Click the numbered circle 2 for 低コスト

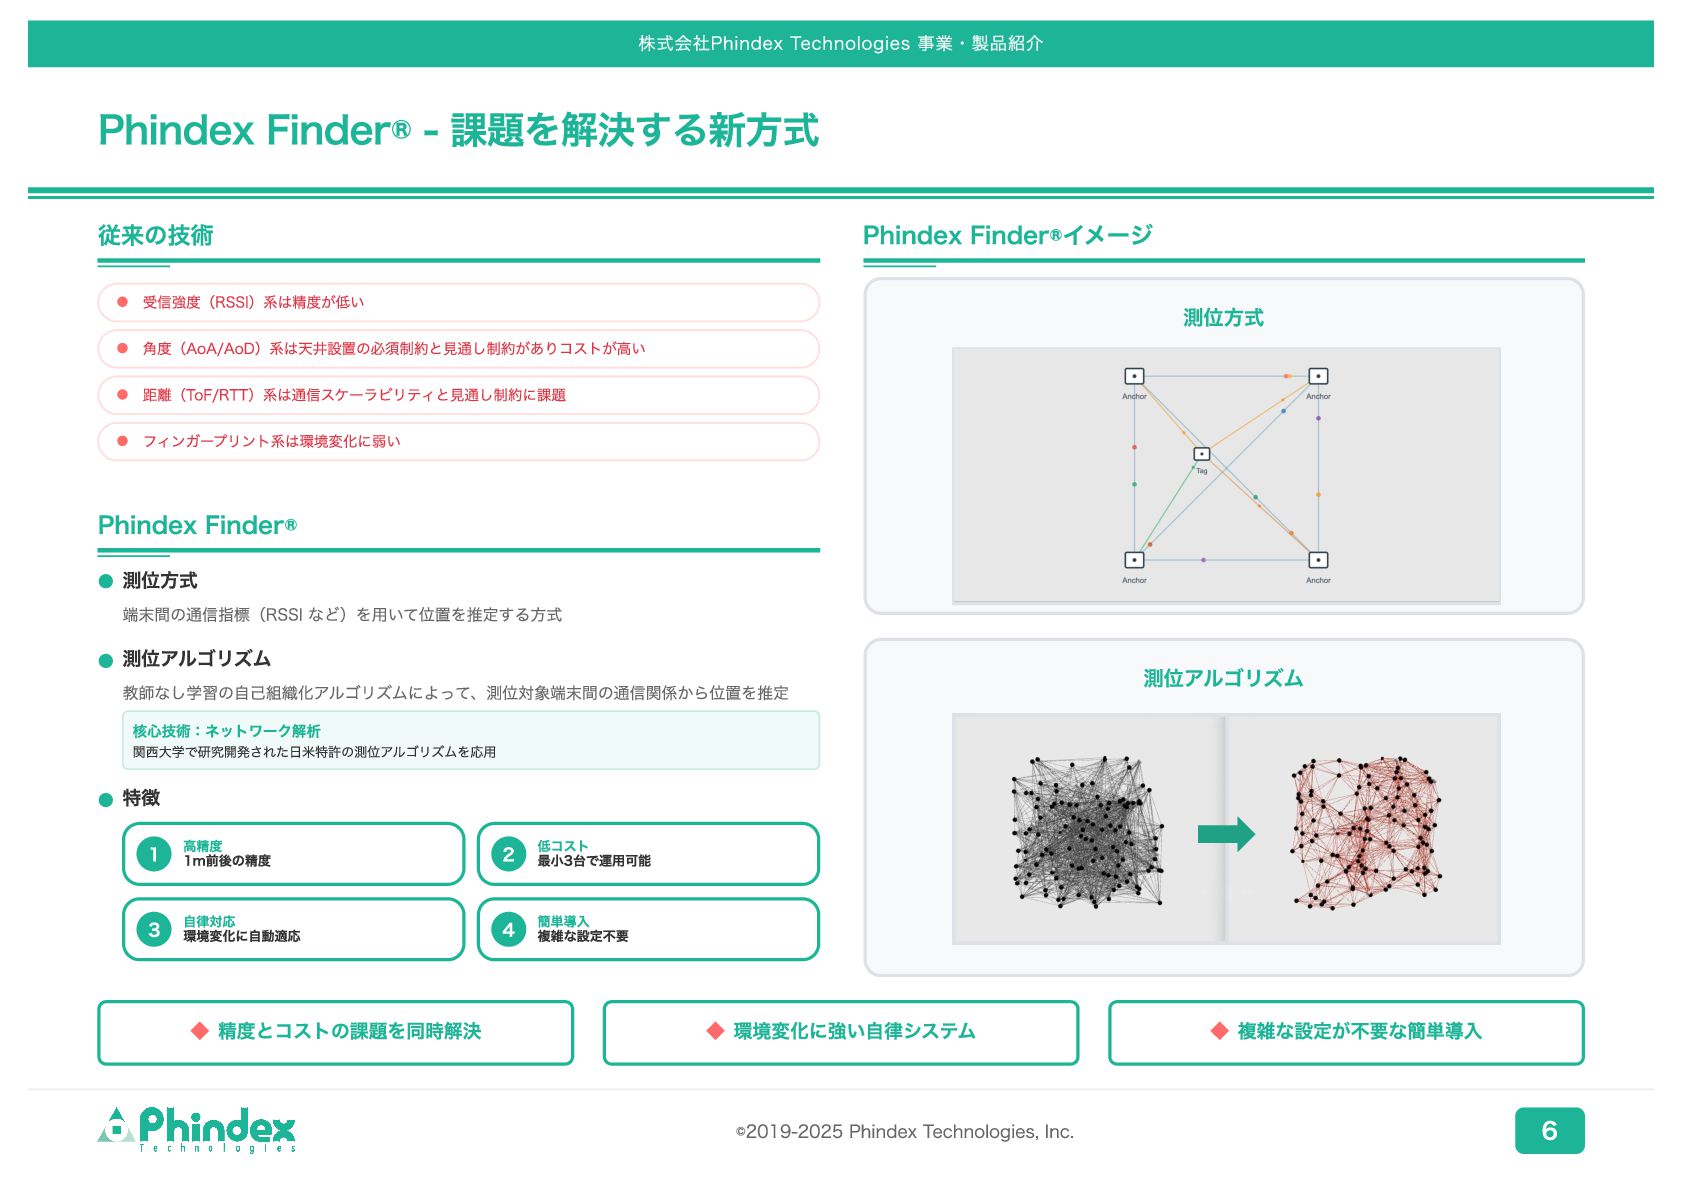[508, 854]
